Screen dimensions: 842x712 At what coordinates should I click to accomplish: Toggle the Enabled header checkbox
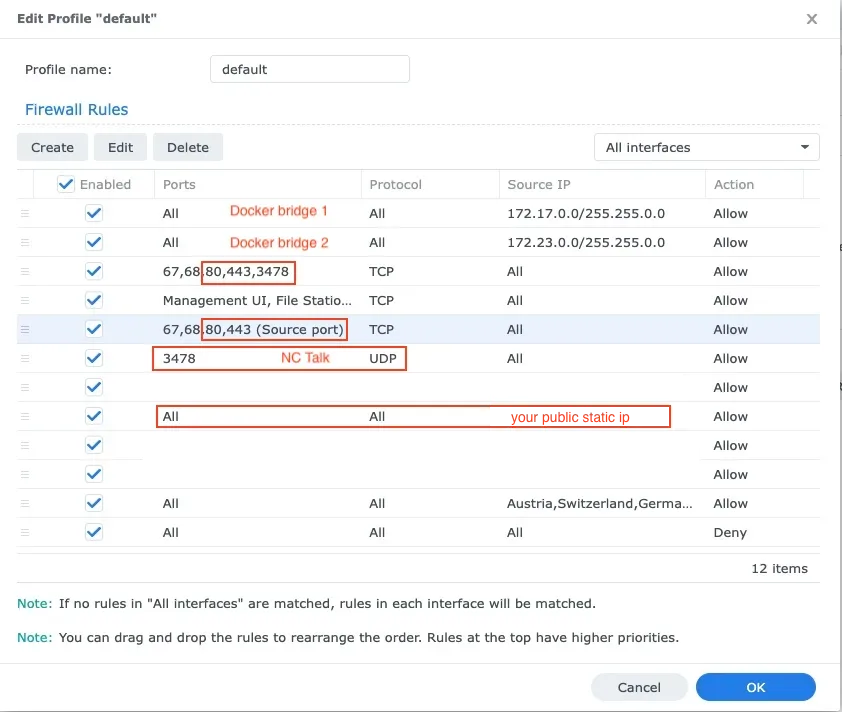(x=66, y=184)
